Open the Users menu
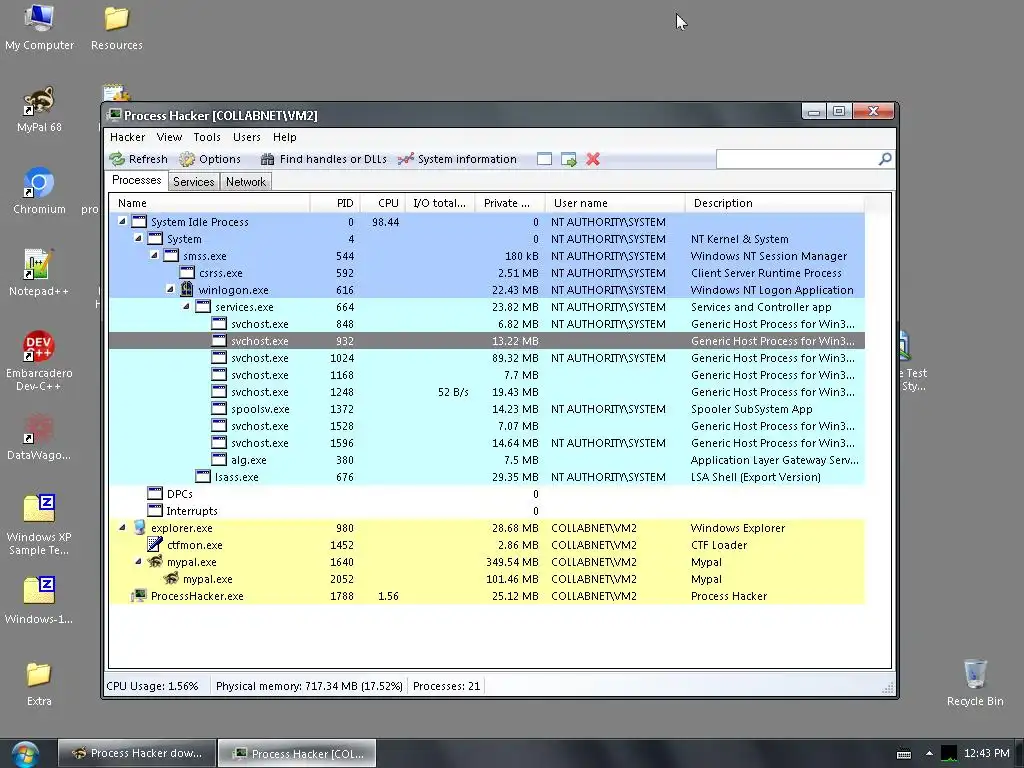This screenshot has width=1024, height=768. coord(247,137)
